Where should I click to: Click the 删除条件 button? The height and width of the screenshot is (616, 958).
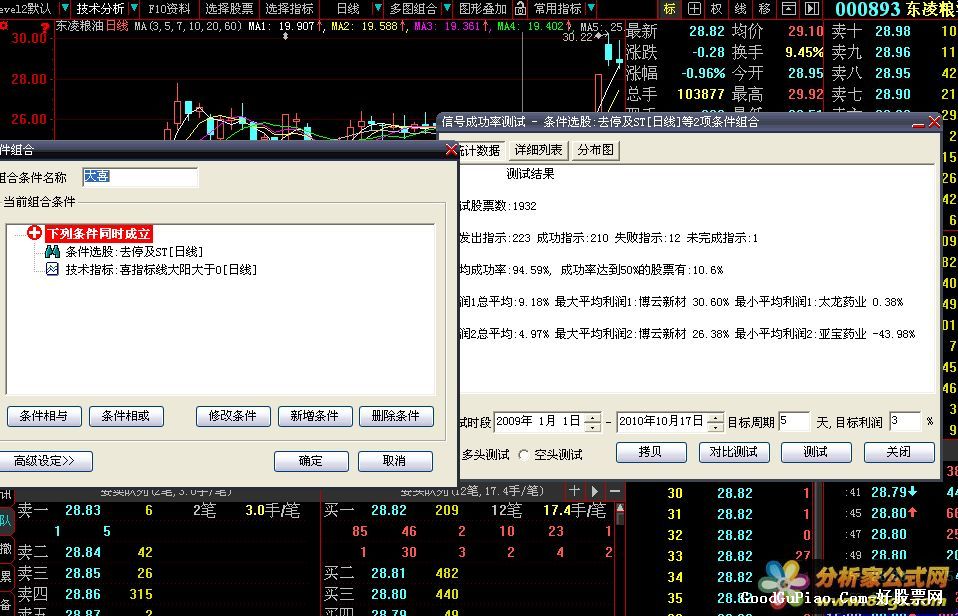(x=396, y=416)
